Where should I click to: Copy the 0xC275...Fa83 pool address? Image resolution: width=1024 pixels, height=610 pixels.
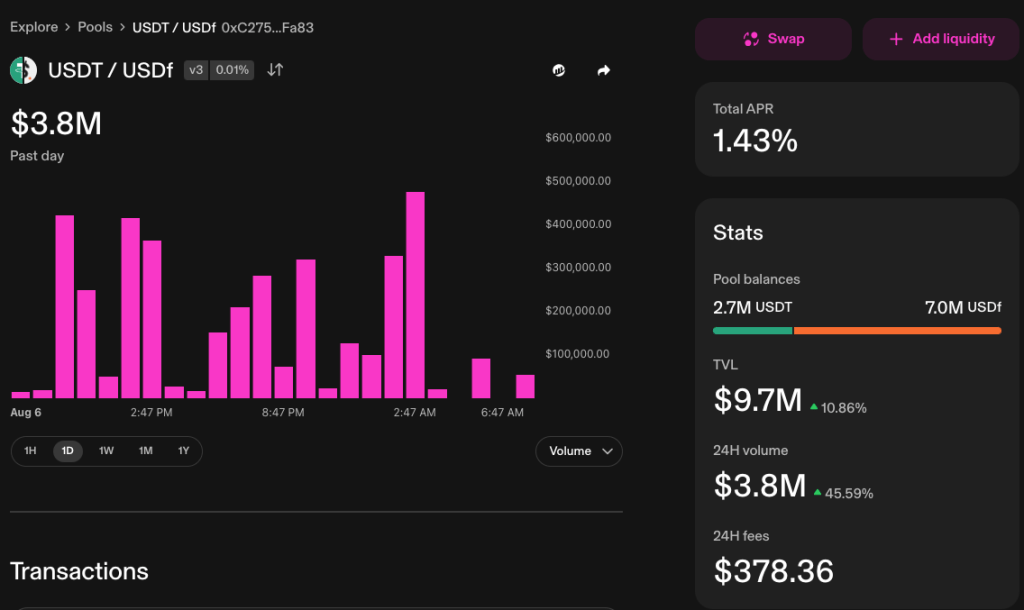coord(267,27)
